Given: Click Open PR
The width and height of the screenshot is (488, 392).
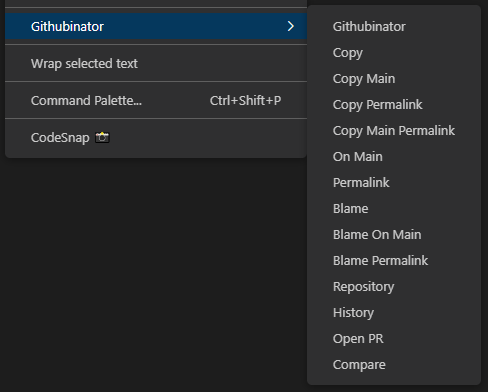Looking at the screenshot, I should point(394,339).
